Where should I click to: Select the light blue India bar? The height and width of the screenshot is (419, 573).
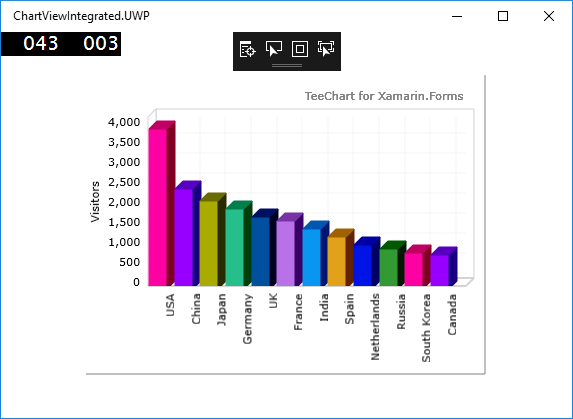tap(312, 257)
